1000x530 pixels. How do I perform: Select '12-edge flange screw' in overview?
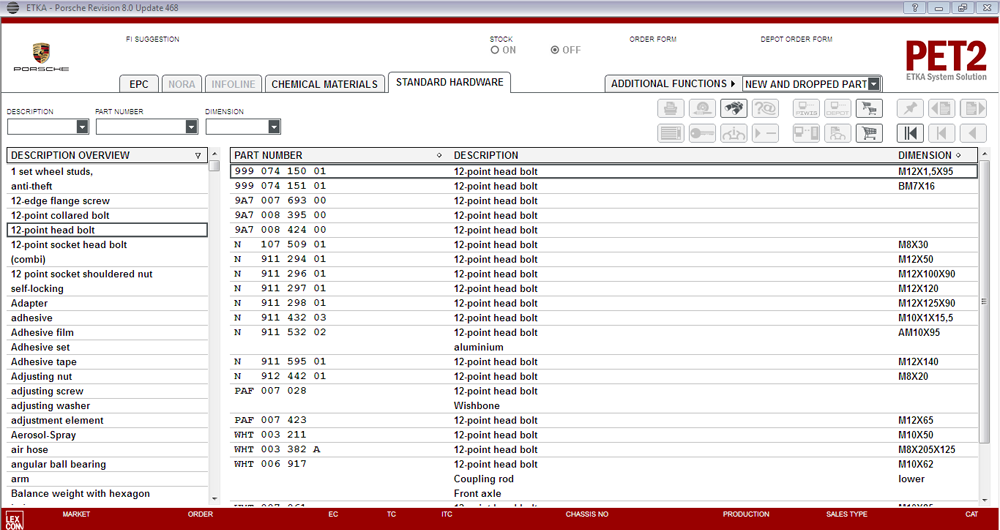[107, 201]
